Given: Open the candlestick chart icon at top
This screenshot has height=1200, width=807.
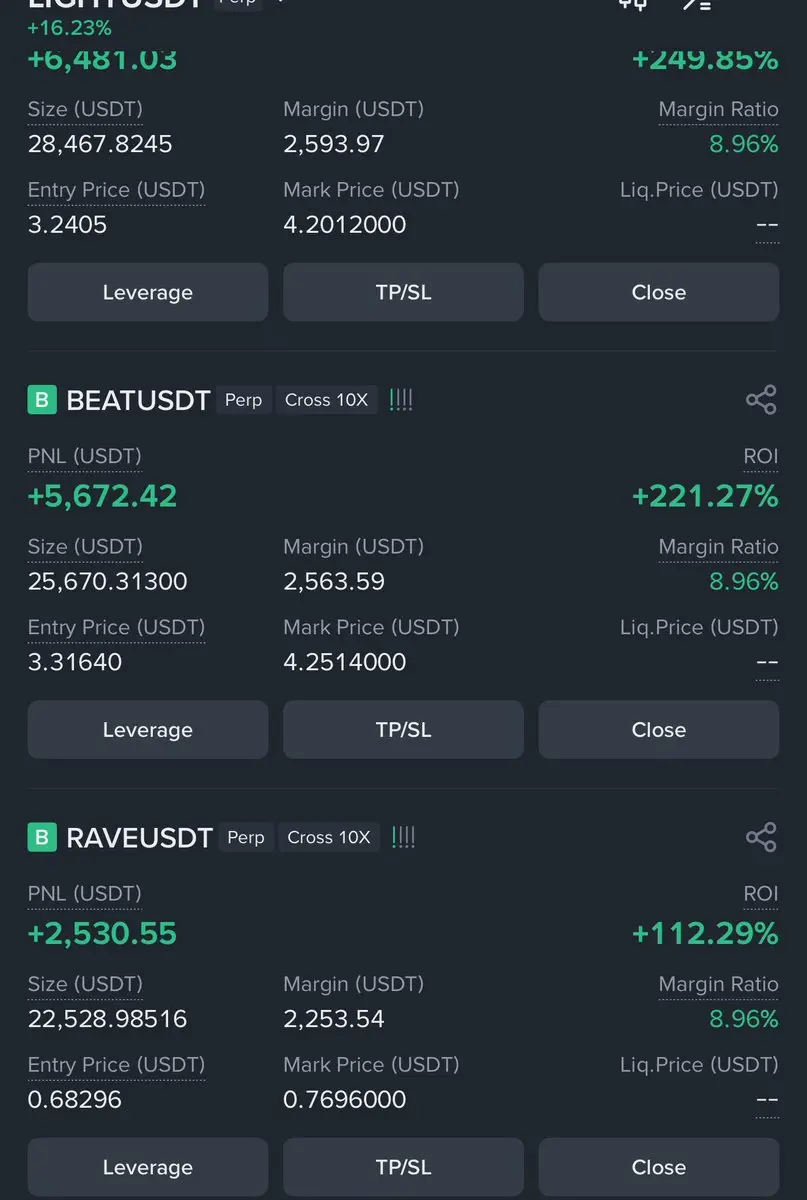Looking at the screenshot, I should click(633, 3).
